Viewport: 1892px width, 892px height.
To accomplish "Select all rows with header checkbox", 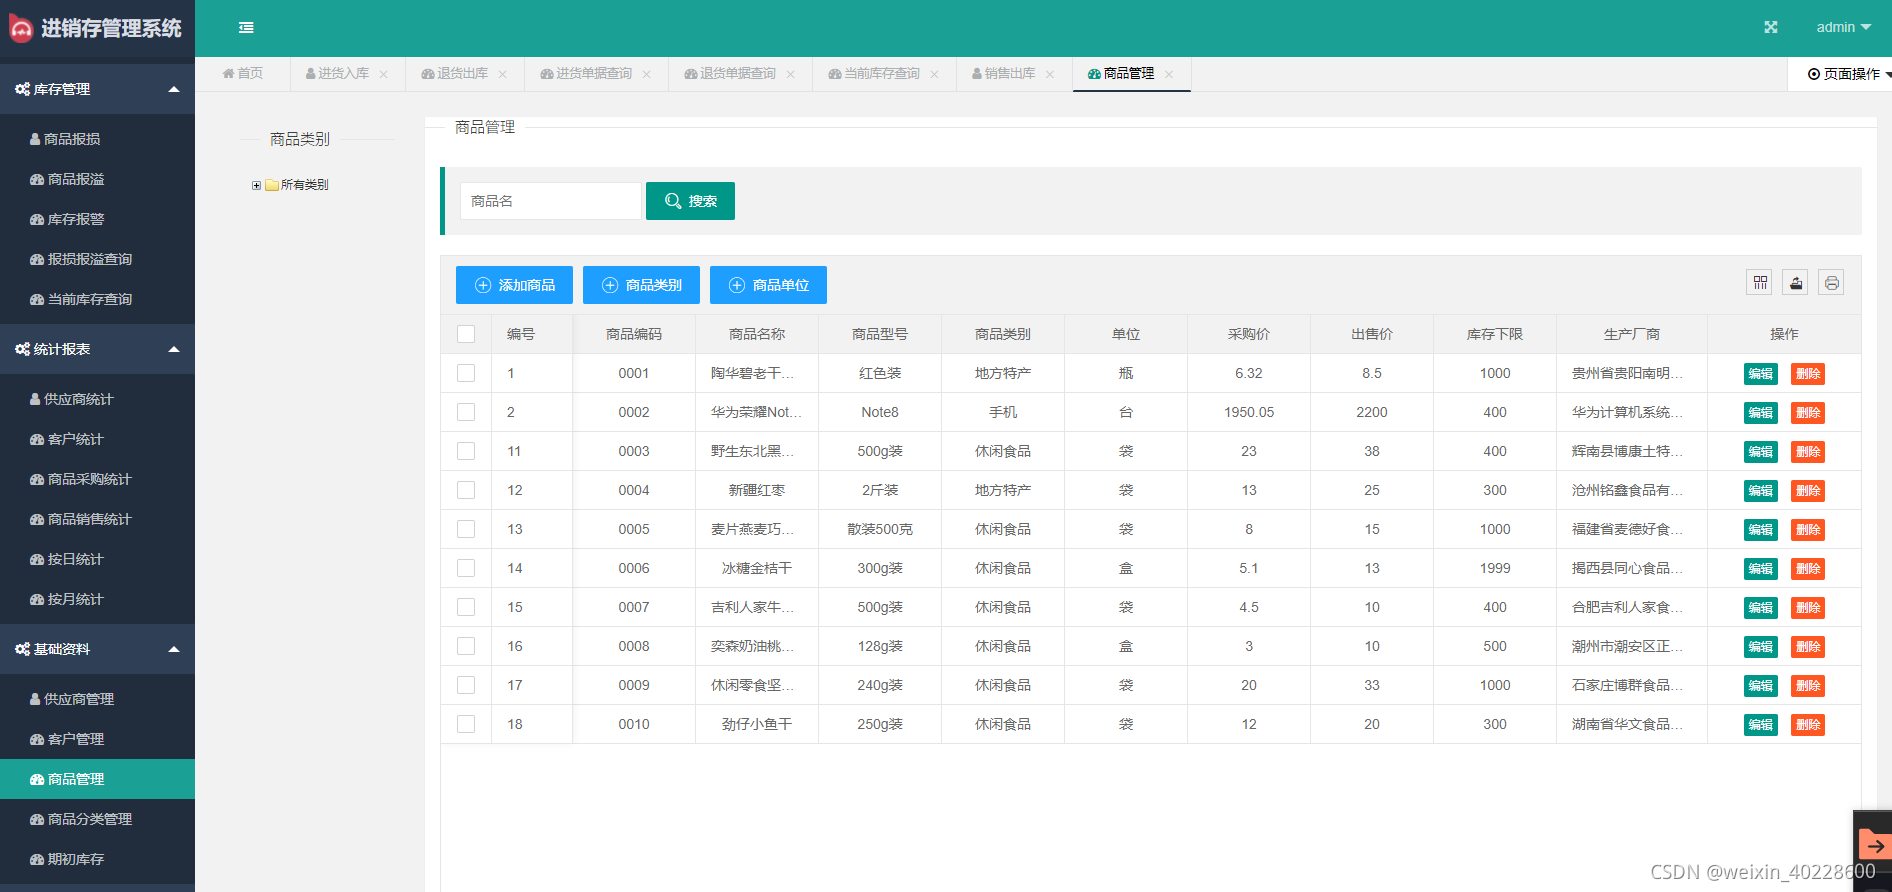I will (466, 334).
